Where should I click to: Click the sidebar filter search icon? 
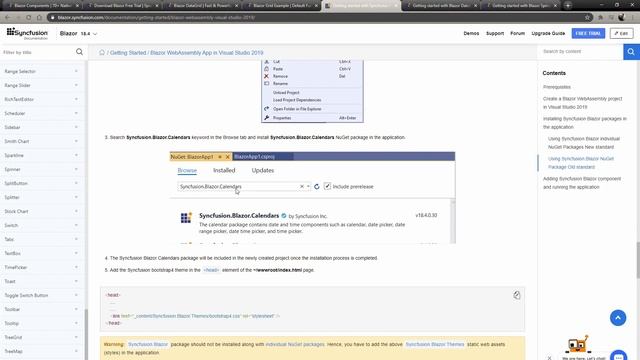click(x=79, y=52)
